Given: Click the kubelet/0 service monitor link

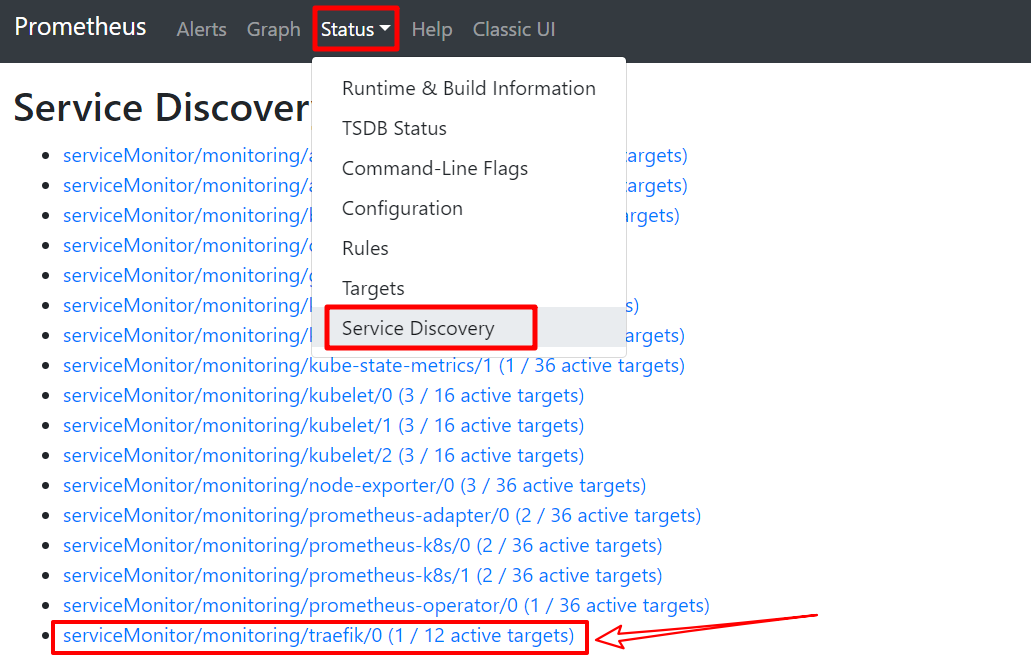Looking at the screenshot, I should point(323,396).
